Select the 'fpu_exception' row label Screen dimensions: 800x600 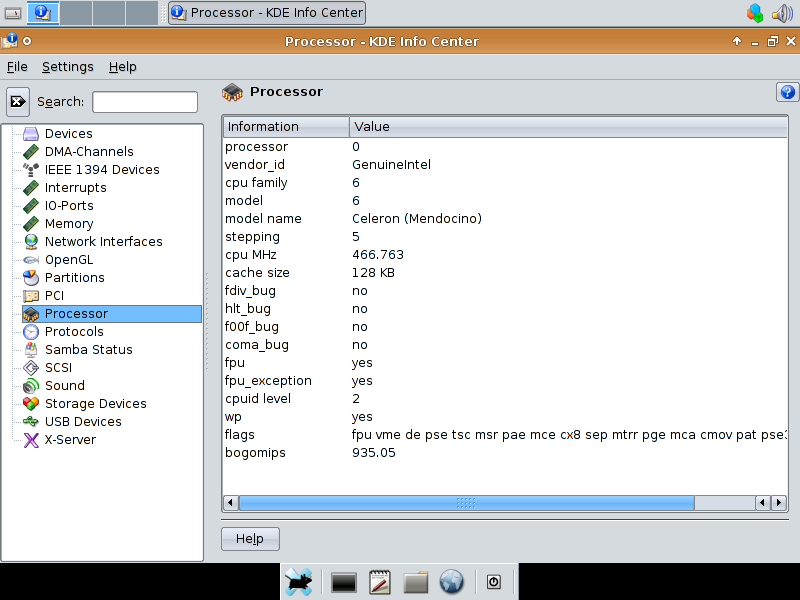click(268, 381)
